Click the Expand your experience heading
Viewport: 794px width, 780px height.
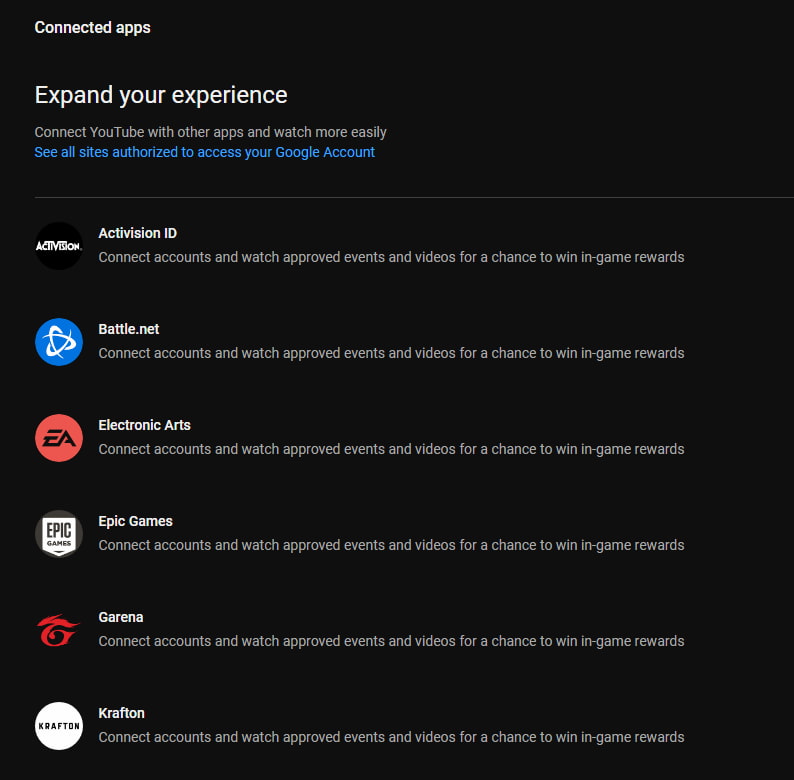click(x=161, y=95)
